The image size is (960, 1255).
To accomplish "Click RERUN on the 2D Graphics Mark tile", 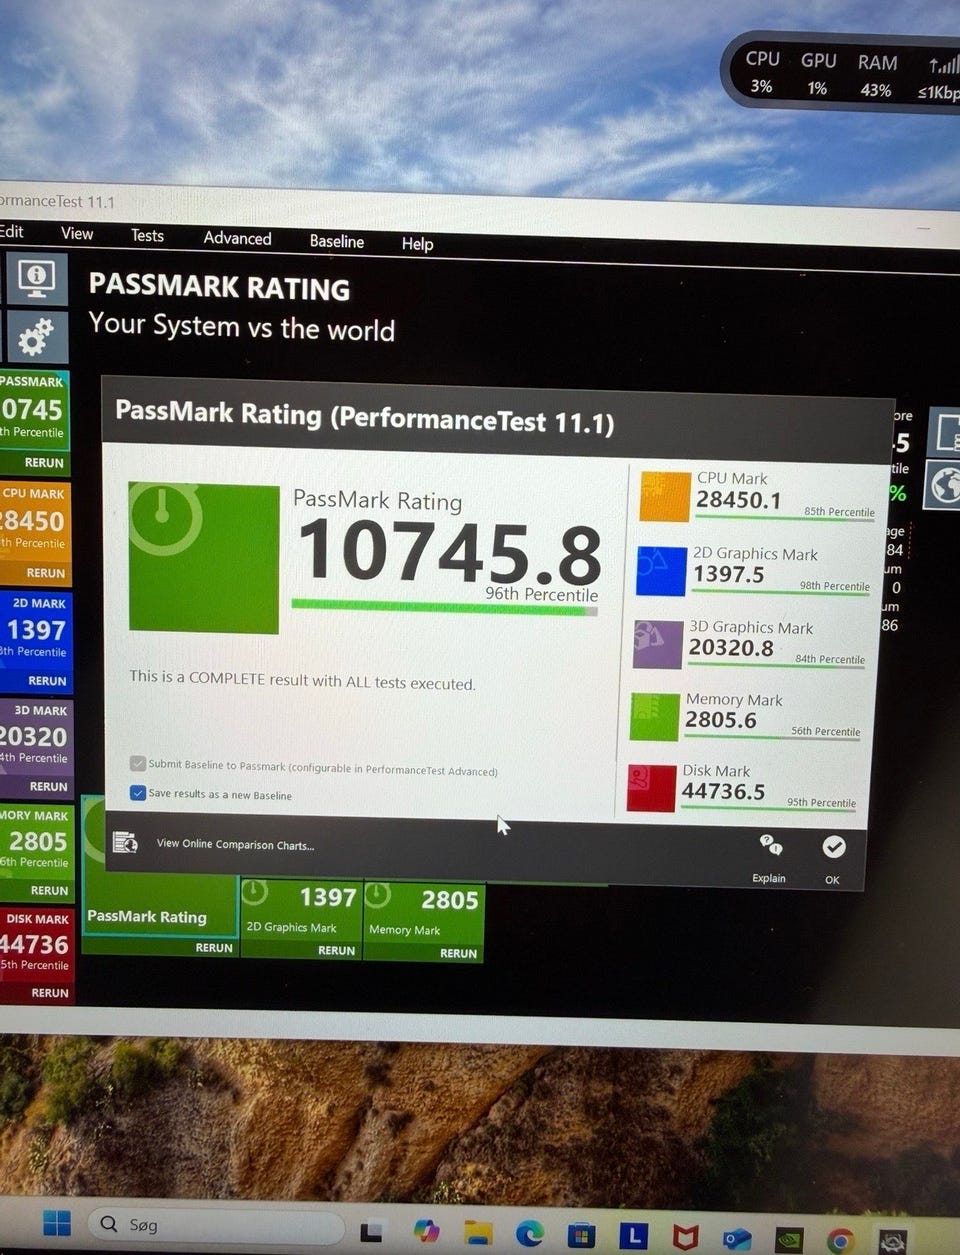I will pos(336,950).
